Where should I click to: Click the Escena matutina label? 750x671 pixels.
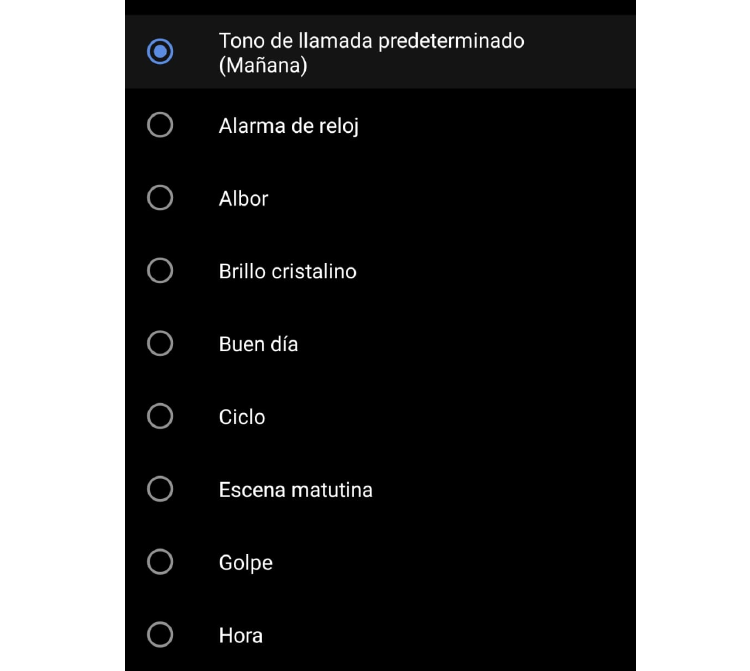click(x=295, y=491)
